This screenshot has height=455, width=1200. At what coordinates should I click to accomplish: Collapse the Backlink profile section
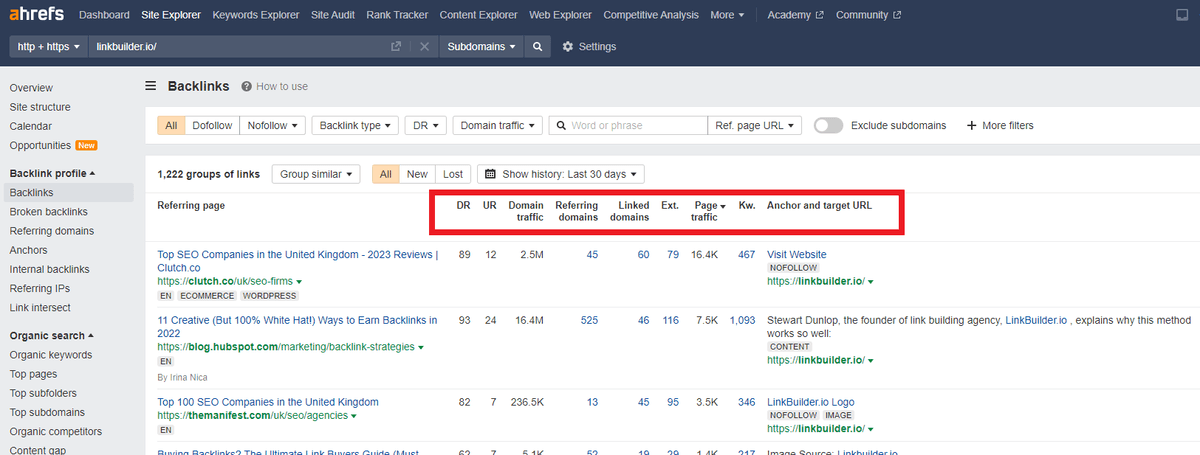click(x=52, y=173)
